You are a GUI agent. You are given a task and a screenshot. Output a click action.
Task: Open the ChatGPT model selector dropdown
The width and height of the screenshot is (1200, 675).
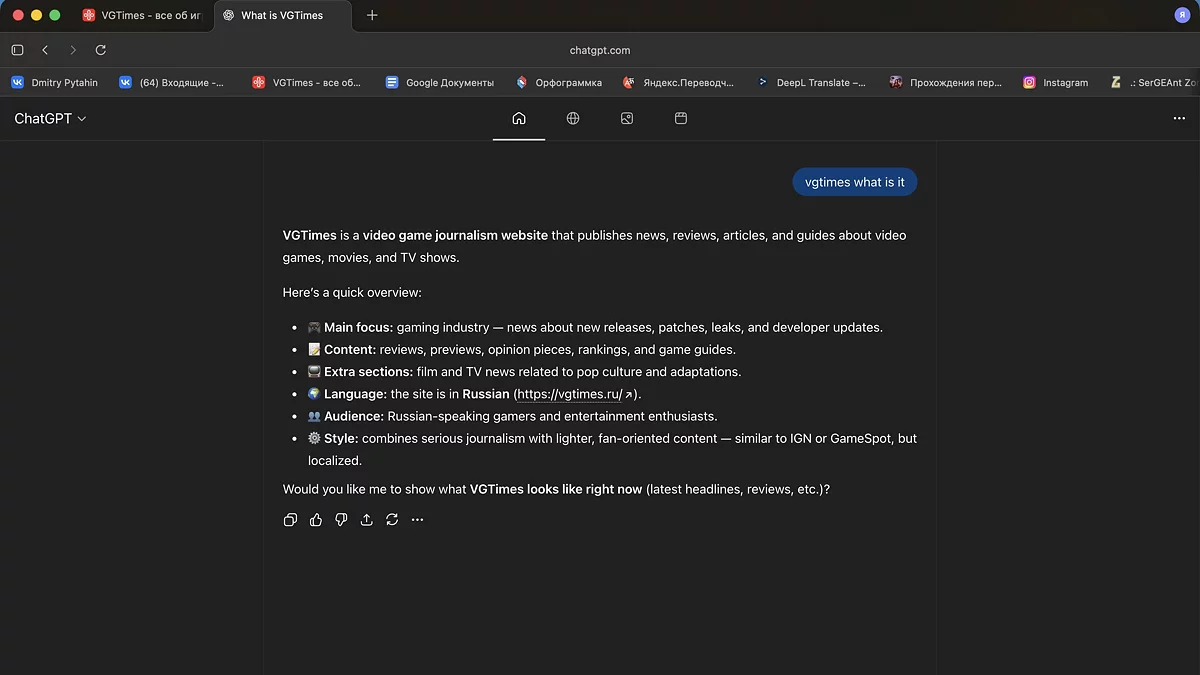tap(50, 119)
